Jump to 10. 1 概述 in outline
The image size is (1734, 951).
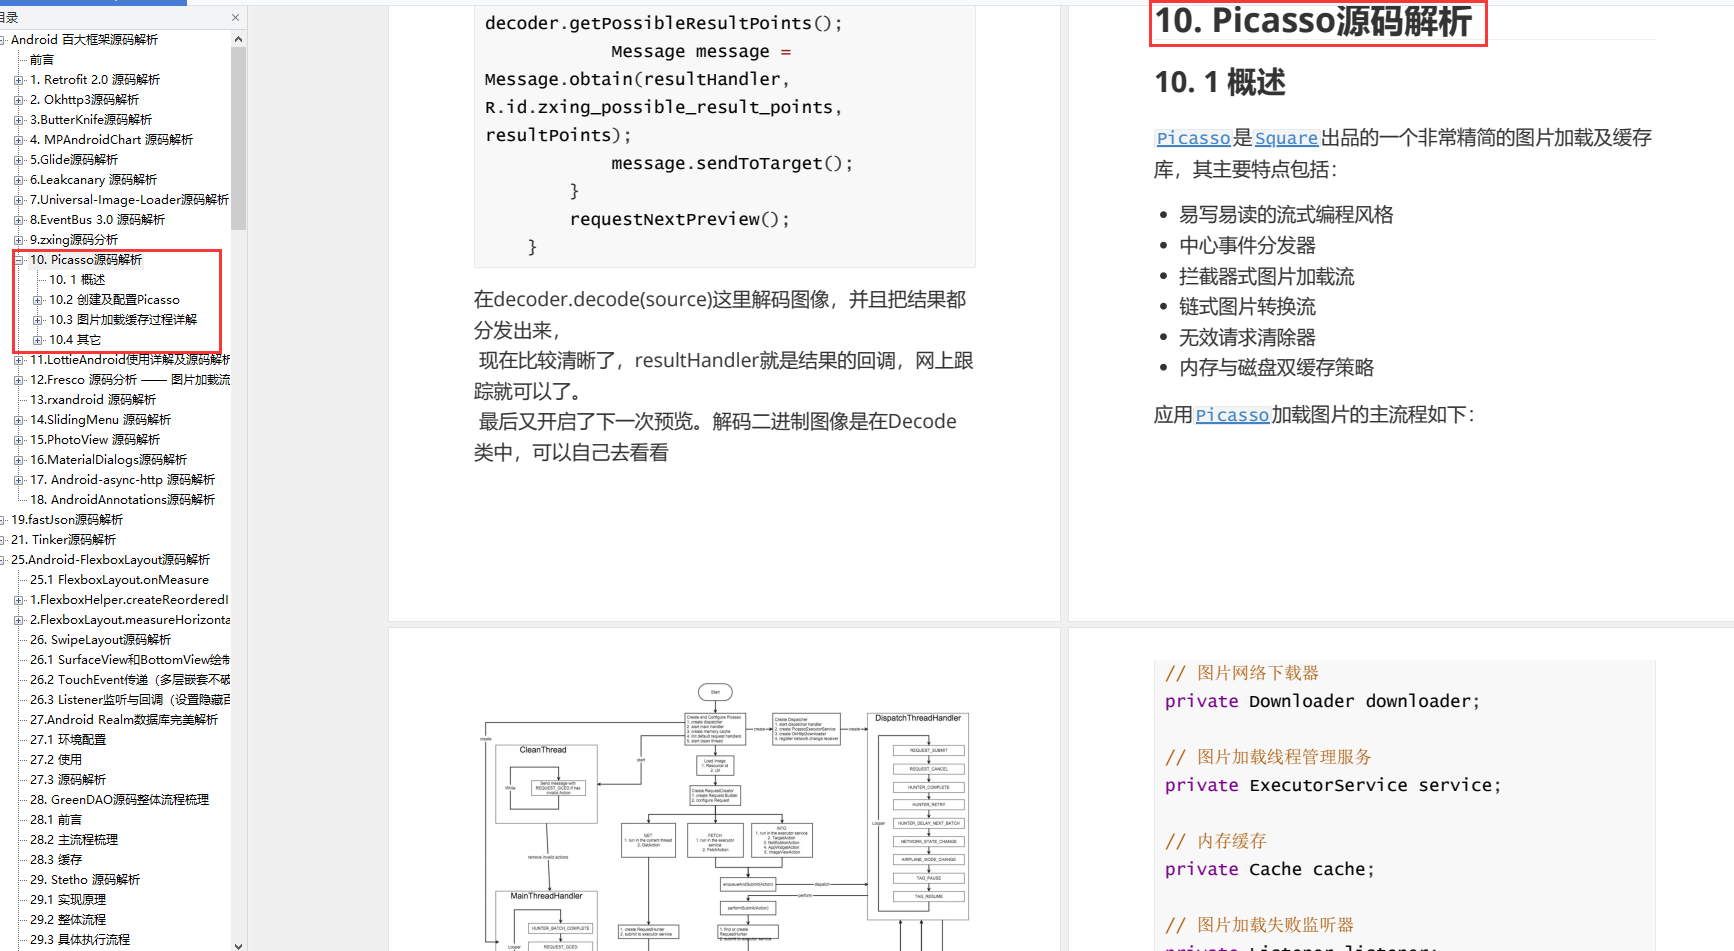click(x=77, y=280)
